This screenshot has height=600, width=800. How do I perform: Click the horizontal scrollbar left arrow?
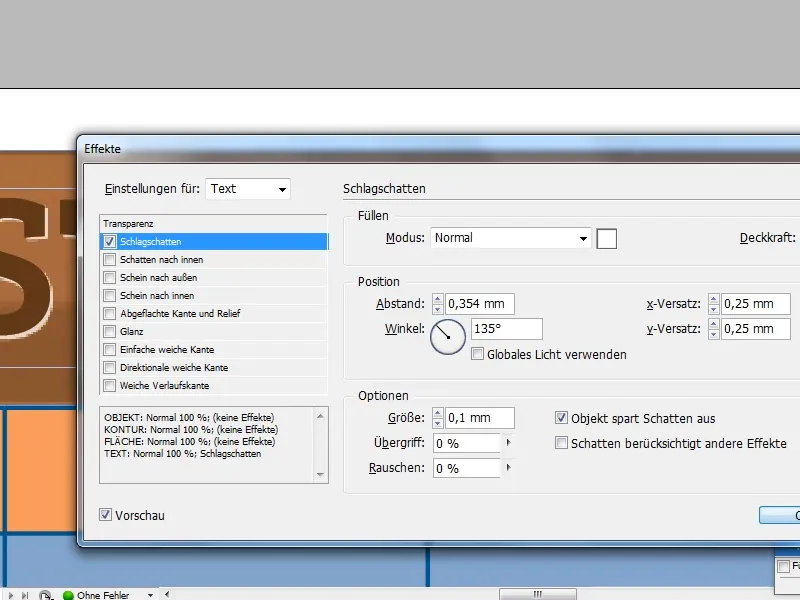(167, 594)
